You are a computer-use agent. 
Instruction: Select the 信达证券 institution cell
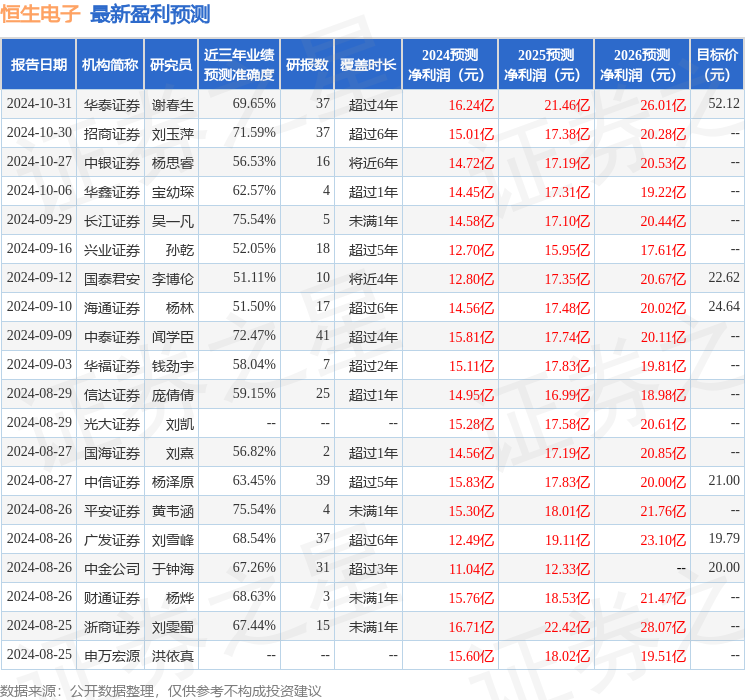click(x=112, y=394)
